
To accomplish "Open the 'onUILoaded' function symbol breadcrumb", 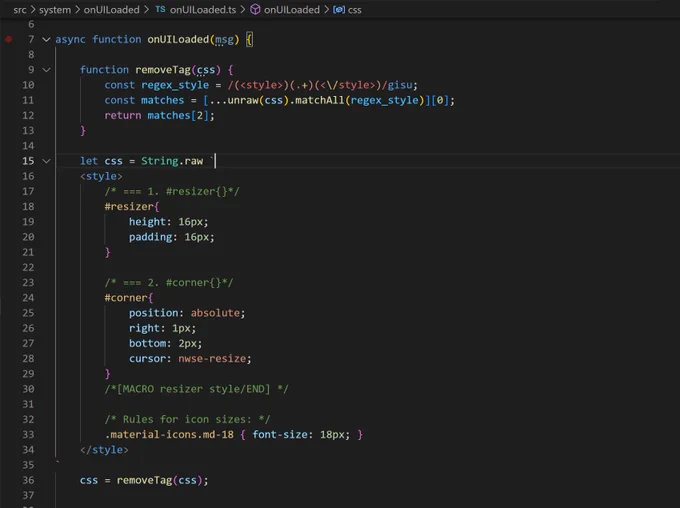I will (x=291, y=10).
